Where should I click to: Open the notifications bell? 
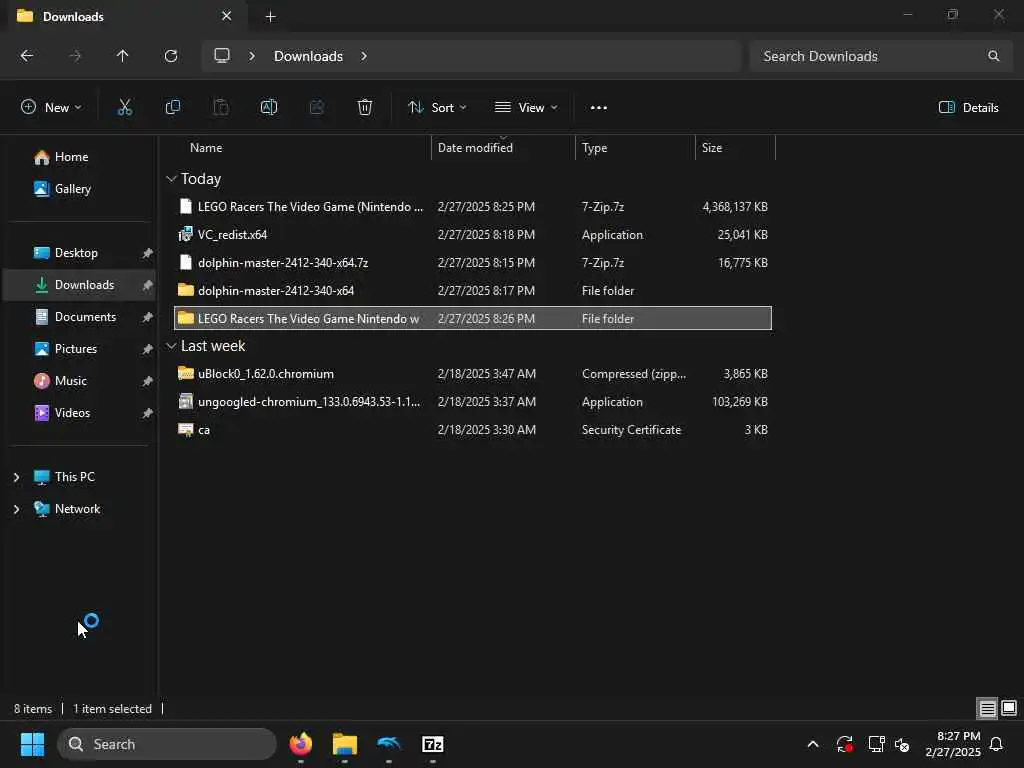tap(996, 744)
